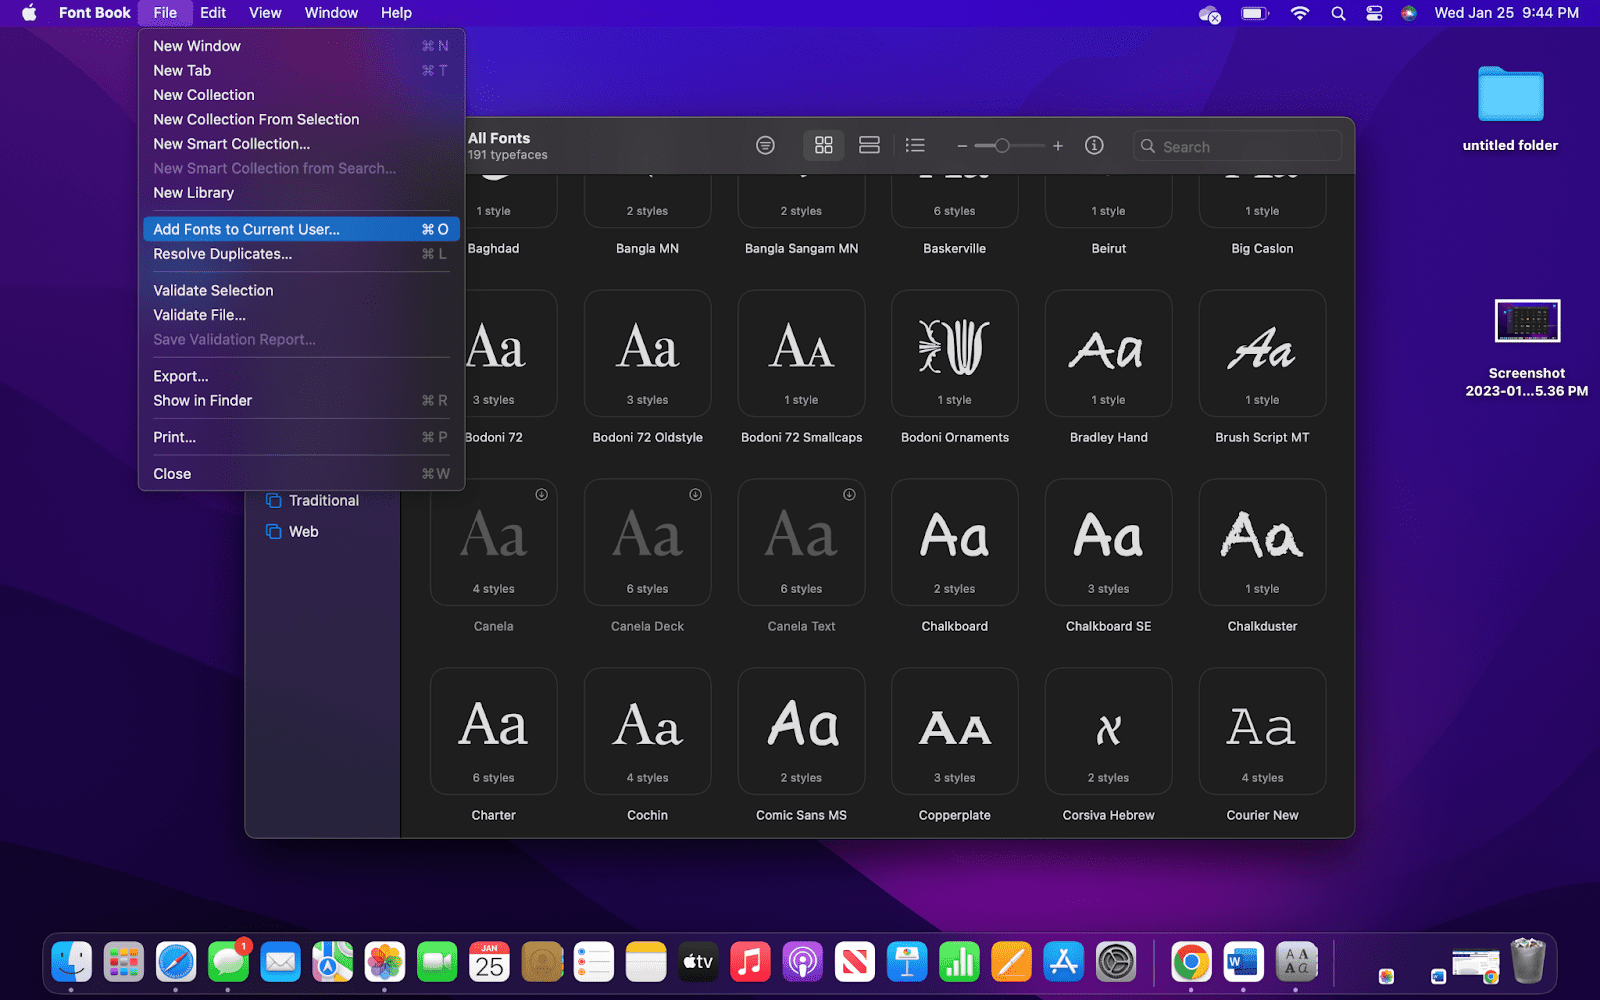Open the filter options circle icon

point(765,146)
